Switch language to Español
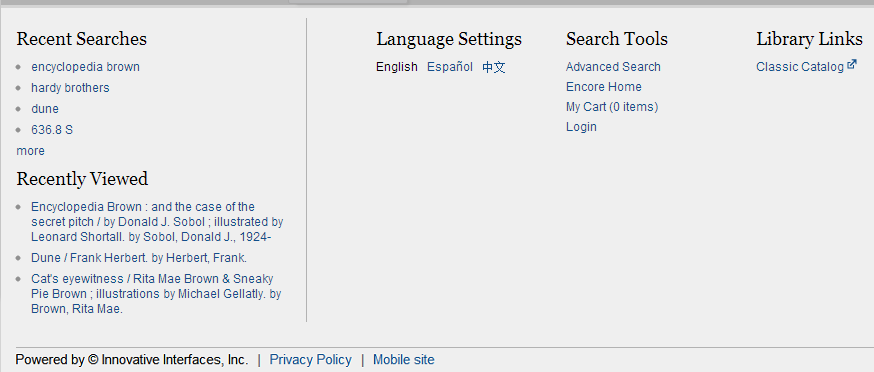 (450, 67)
